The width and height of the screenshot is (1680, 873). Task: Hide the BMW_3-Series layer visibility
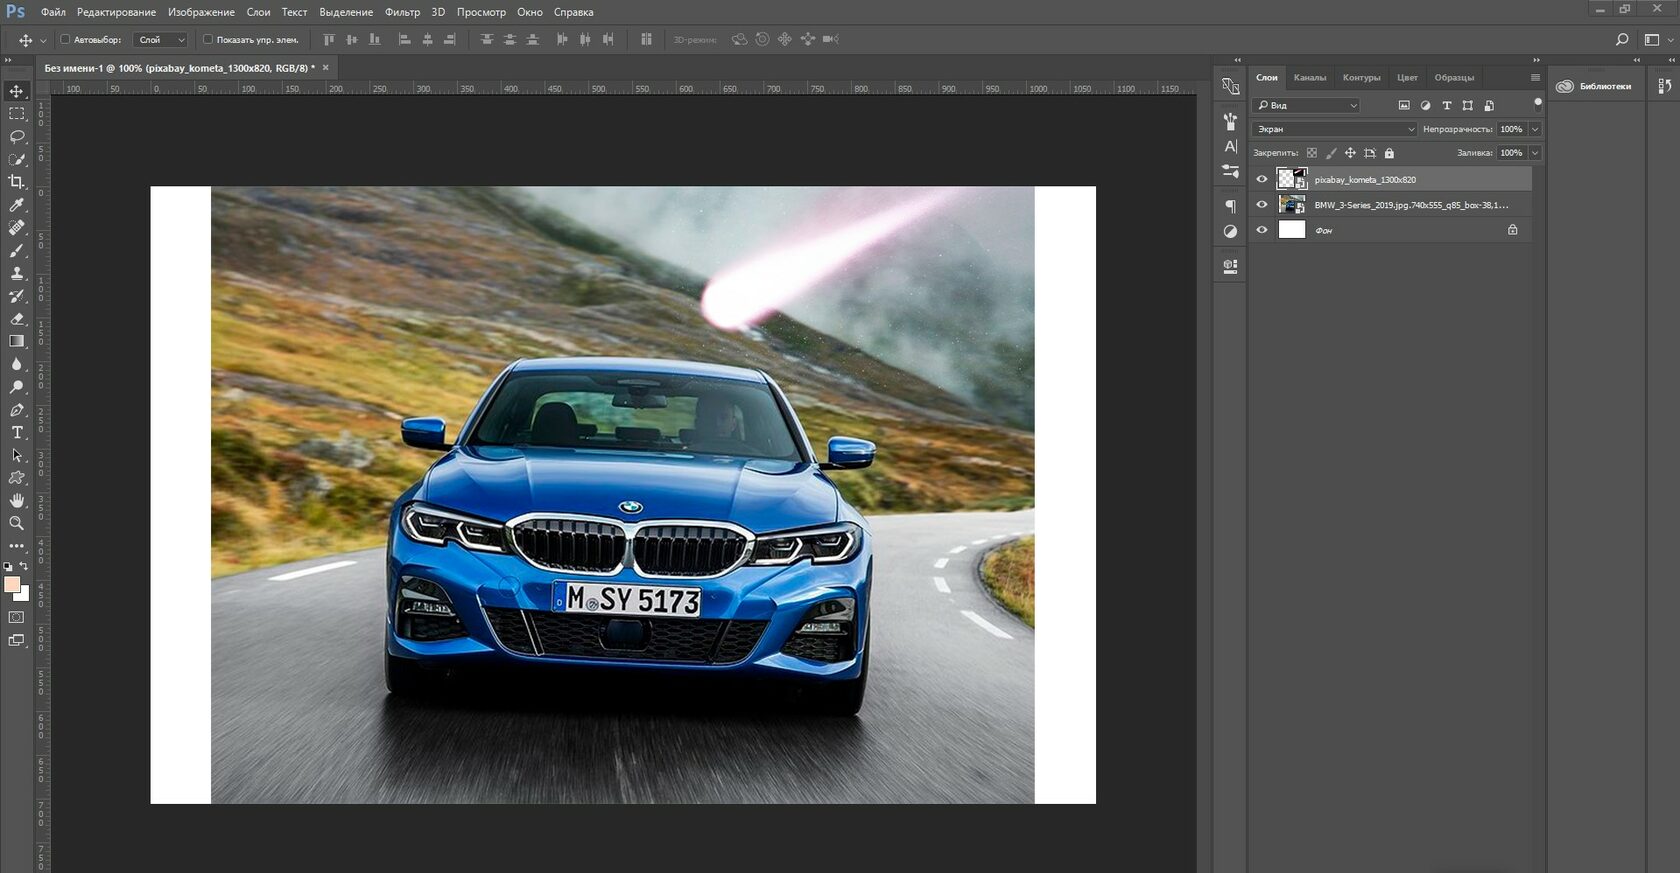point(1262,205)
